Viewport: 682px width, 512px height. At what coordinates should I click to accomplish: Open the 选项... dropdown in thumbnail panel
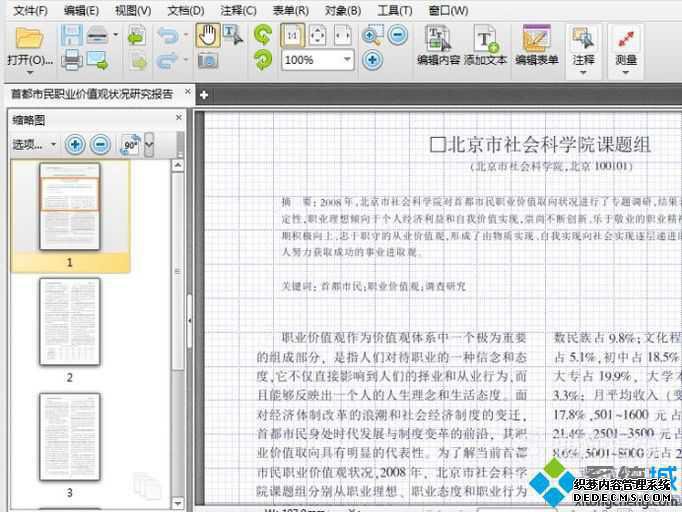coord(34,144)
